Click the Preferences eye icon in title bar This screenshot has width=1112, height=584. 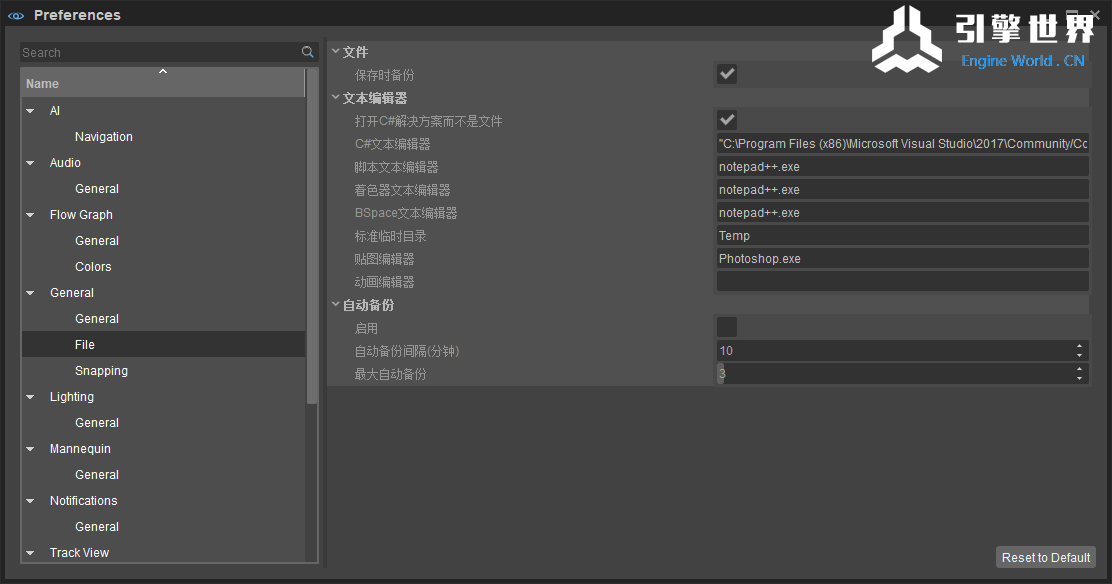tap(16, 15)
